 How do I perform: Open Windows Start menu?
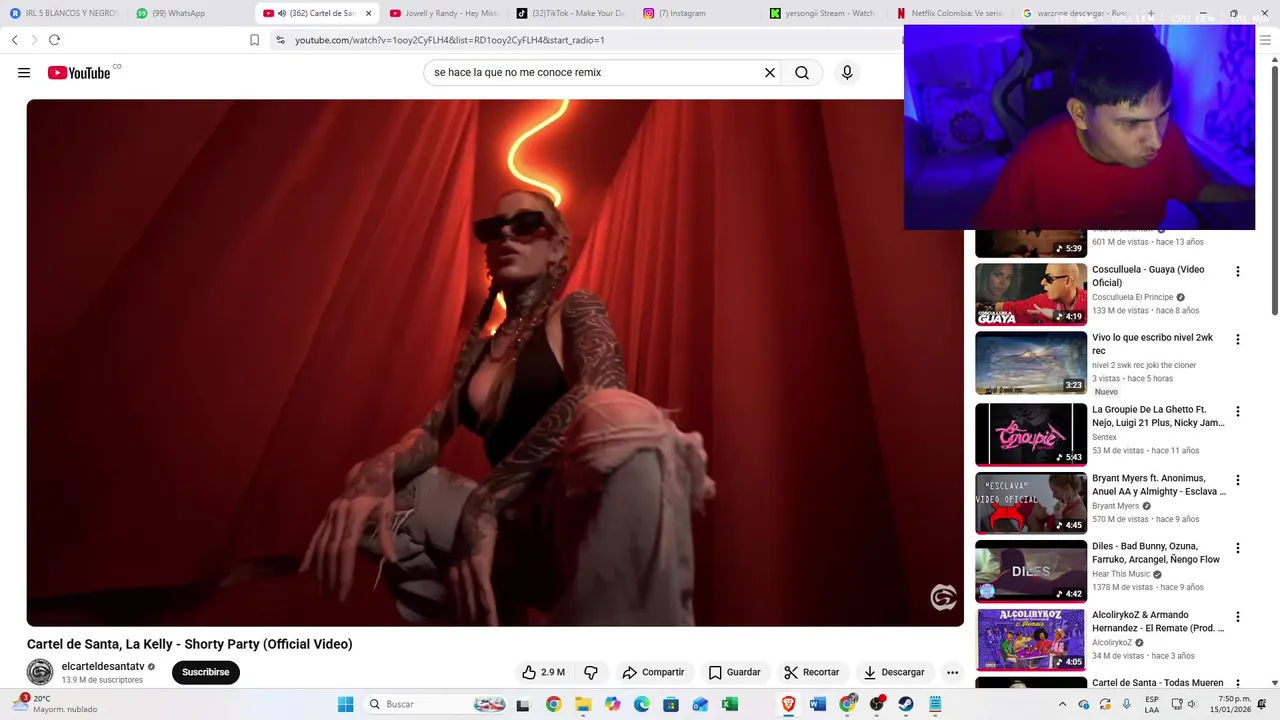tap(345, 704)
